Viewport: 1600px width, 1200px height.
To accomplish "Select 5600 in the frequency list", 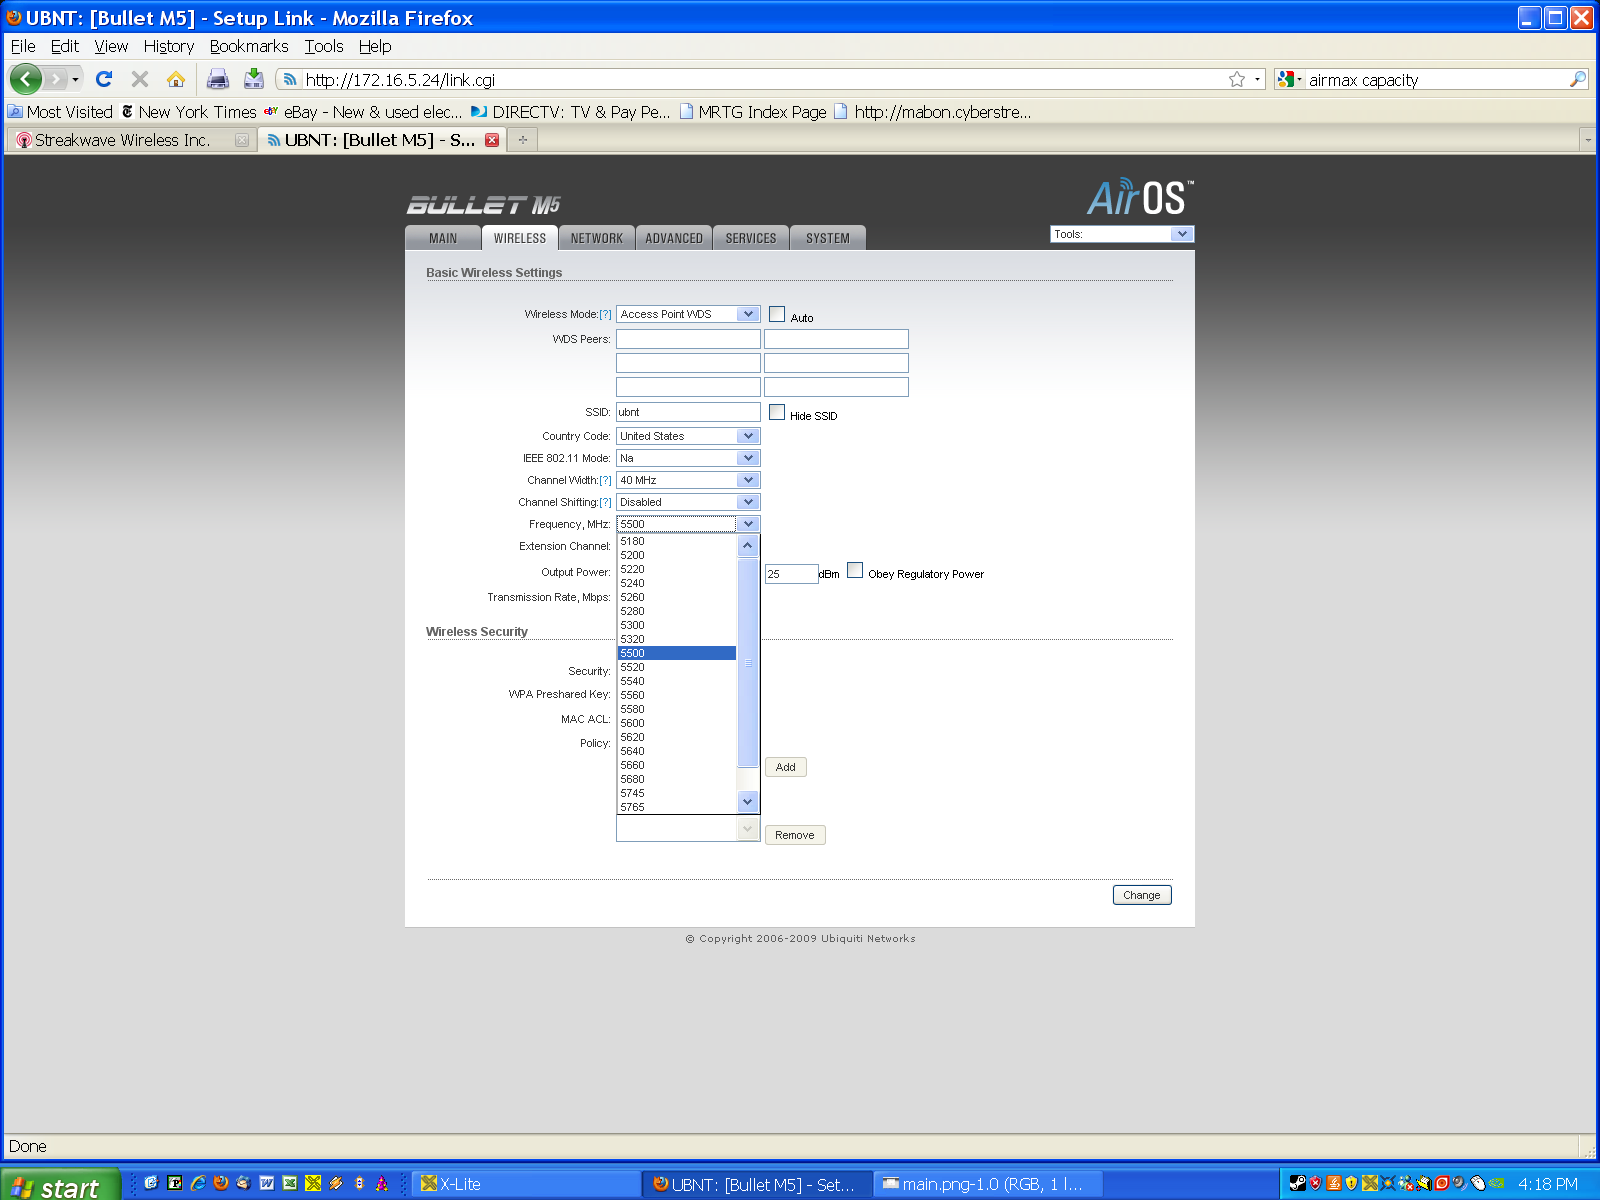I will coord(633,723).
